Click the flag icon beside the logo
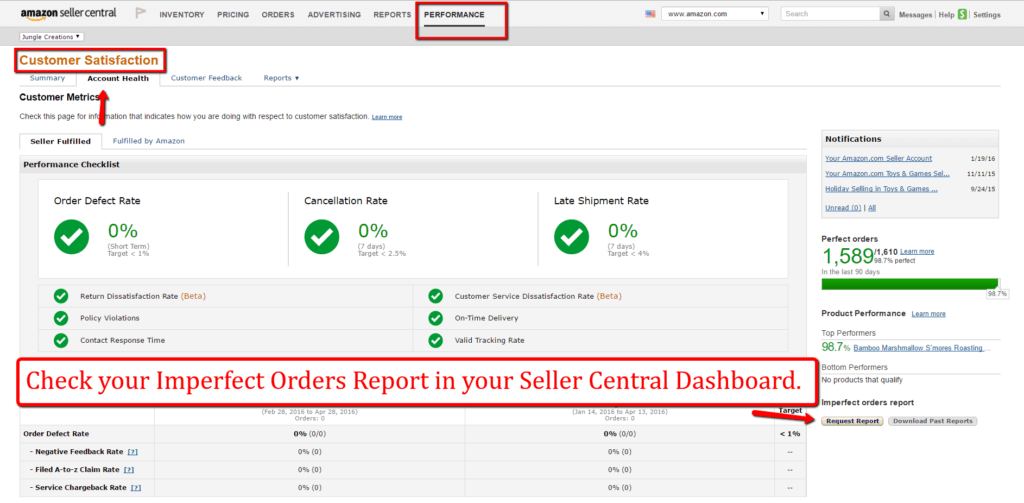Viewport: 1024px width, 503px height. 139,15
